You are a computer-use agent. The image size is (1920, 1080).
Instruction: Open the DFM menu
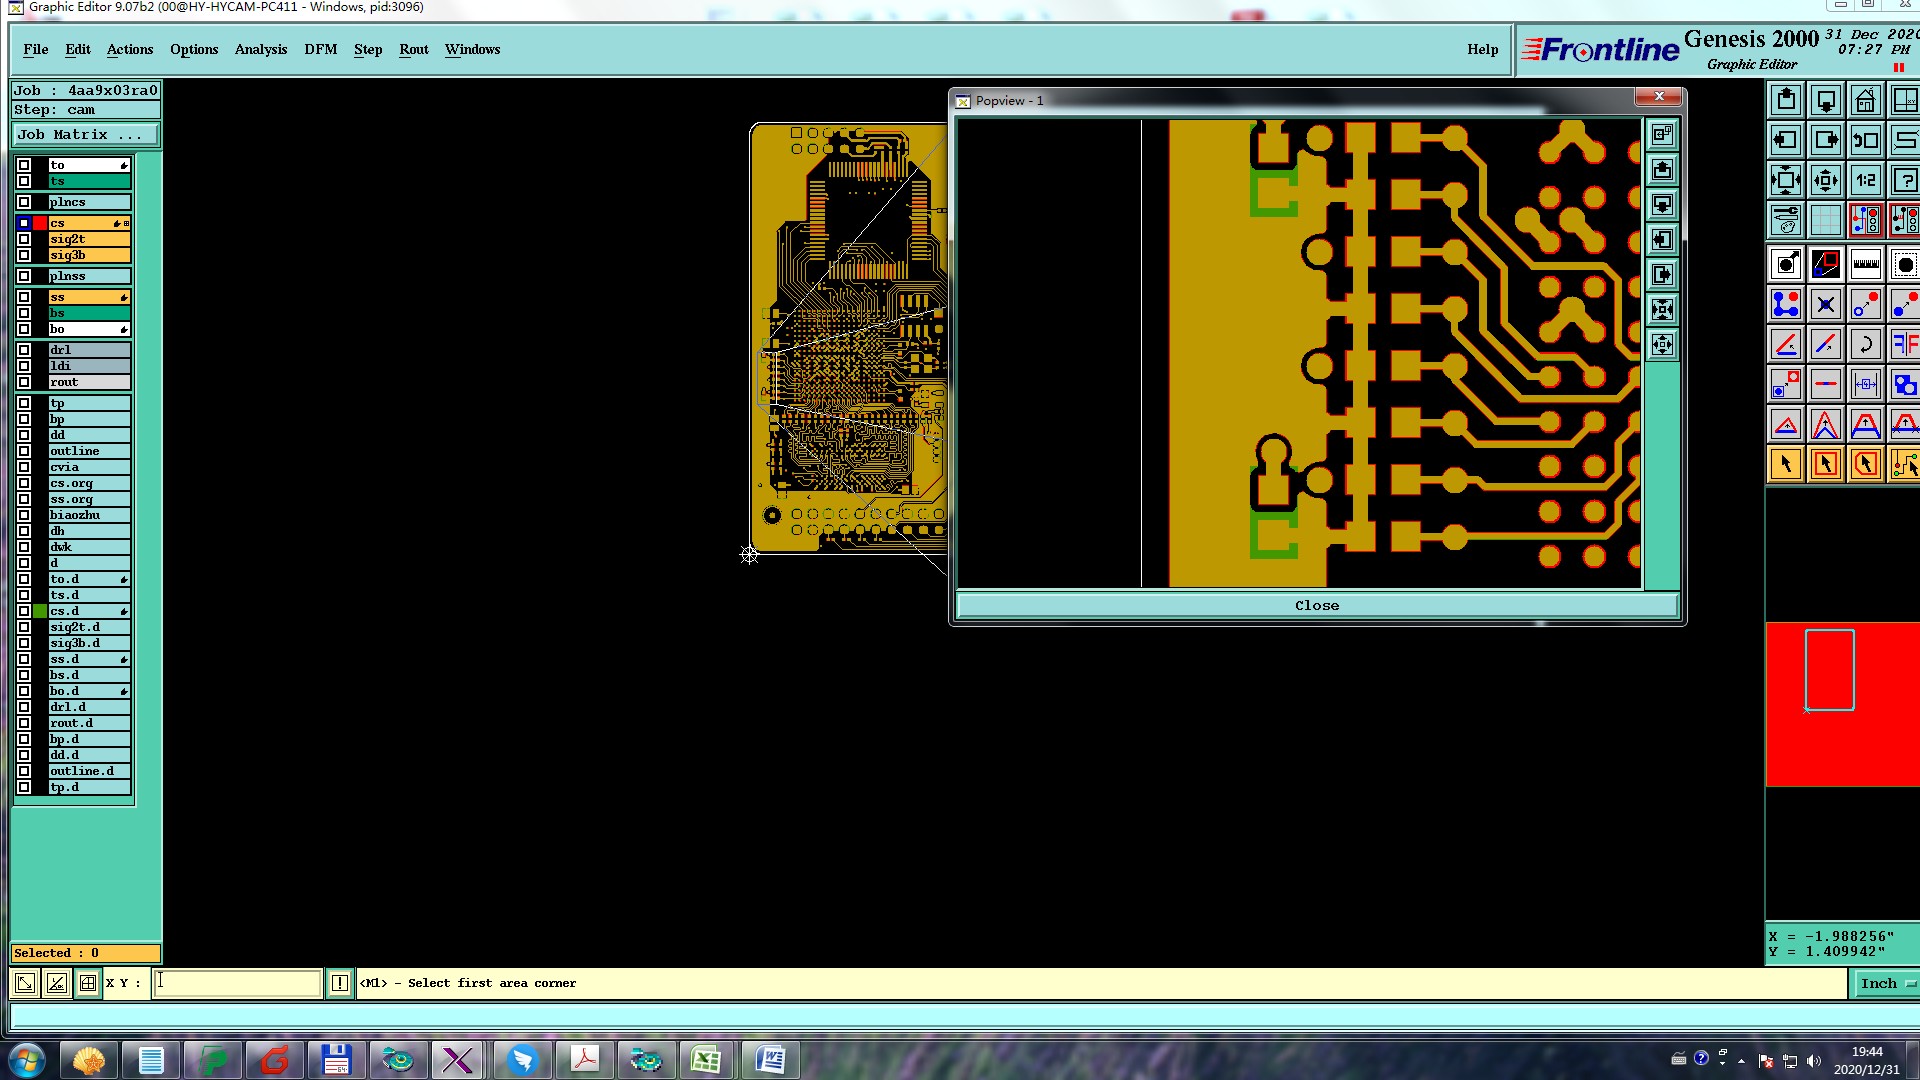click(x=320, y=49)
